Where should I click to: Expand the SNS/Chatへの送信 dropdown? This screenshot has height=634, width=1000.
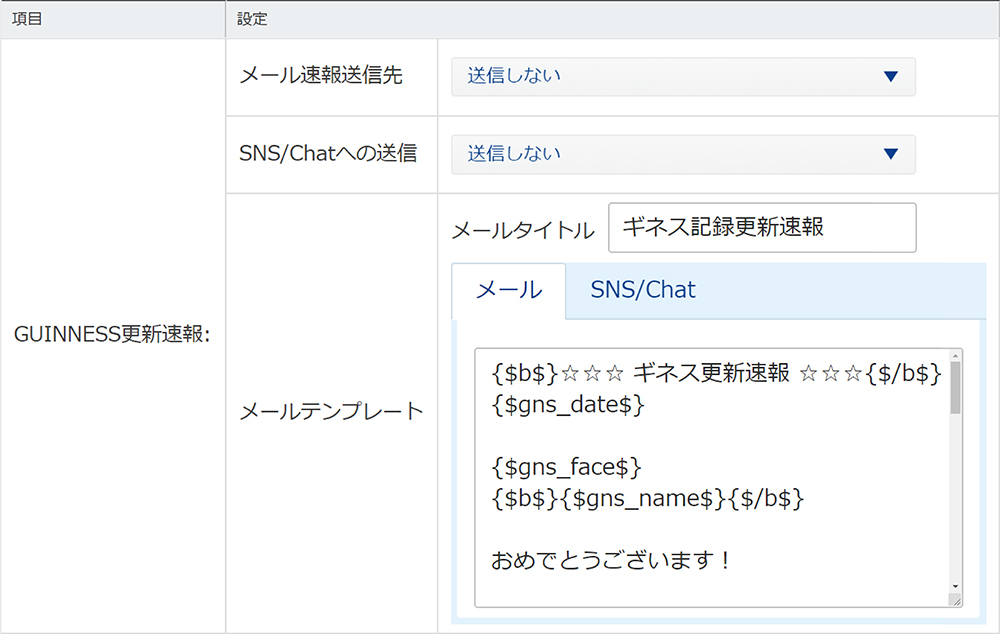click(x=682, y=154)
